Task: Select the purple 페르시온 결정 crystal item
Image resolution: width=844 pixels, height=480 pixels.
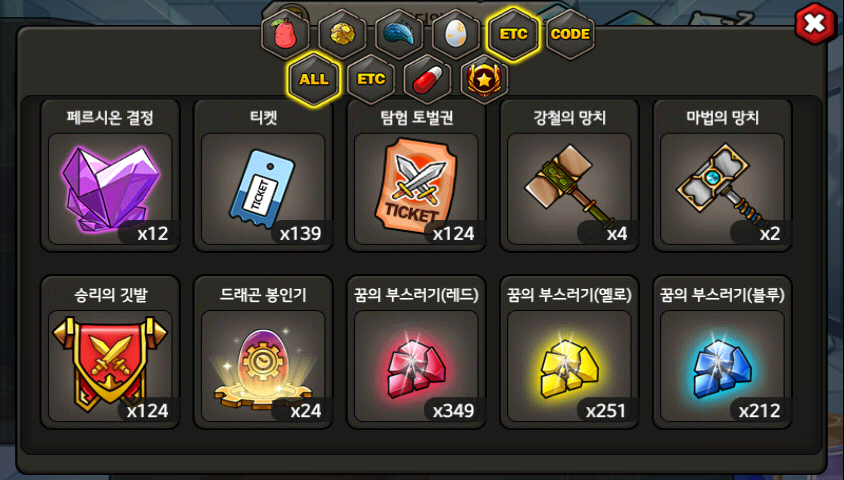Action: click(x=110, y=175)
